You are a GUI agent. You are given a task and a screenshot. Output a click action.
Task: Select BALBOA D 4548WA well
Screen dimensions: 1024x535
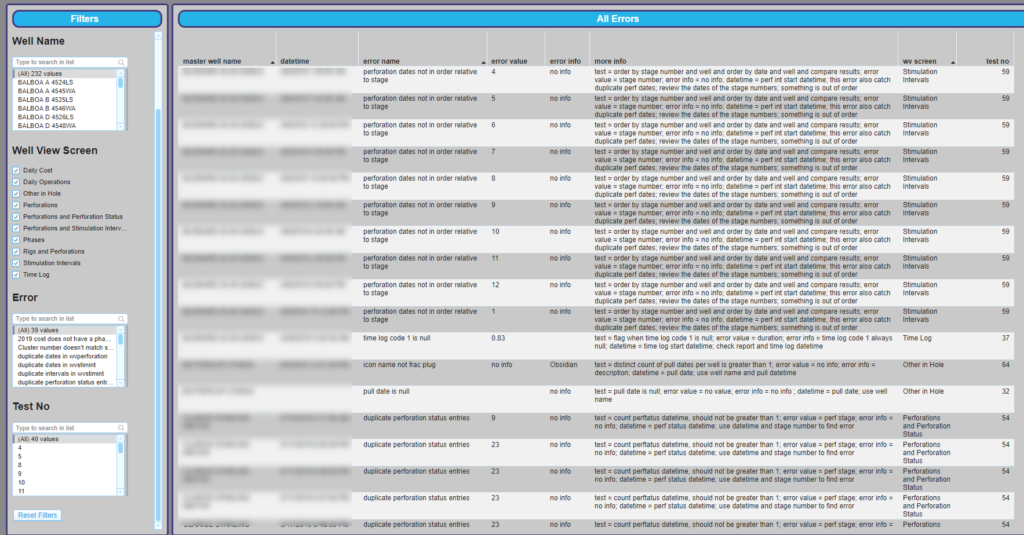pos(65,125)
